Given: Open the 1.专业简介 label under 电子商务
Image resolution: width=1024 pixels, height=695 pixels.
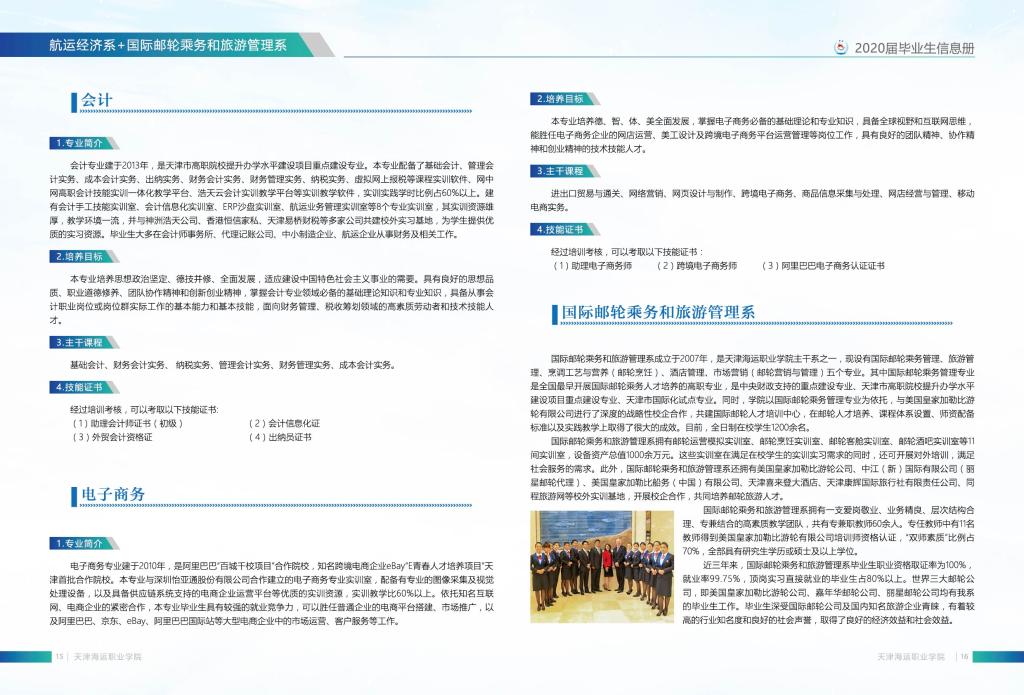Looking at the screenshot, I should click(79, 543).
